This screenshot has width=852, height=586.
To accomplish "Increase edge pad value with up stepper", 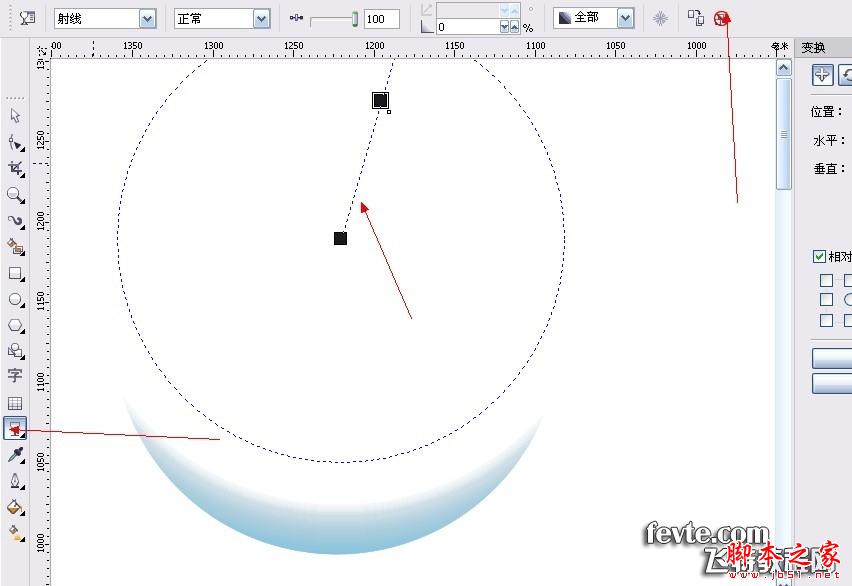I will click(514, 27).
